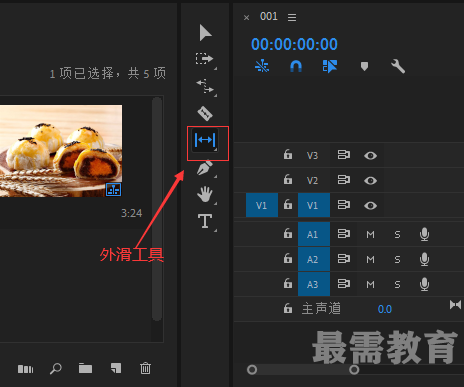This screenshot has width=464, height=387.
Task: Open Find search in project panel
Action: click(56, 369)
